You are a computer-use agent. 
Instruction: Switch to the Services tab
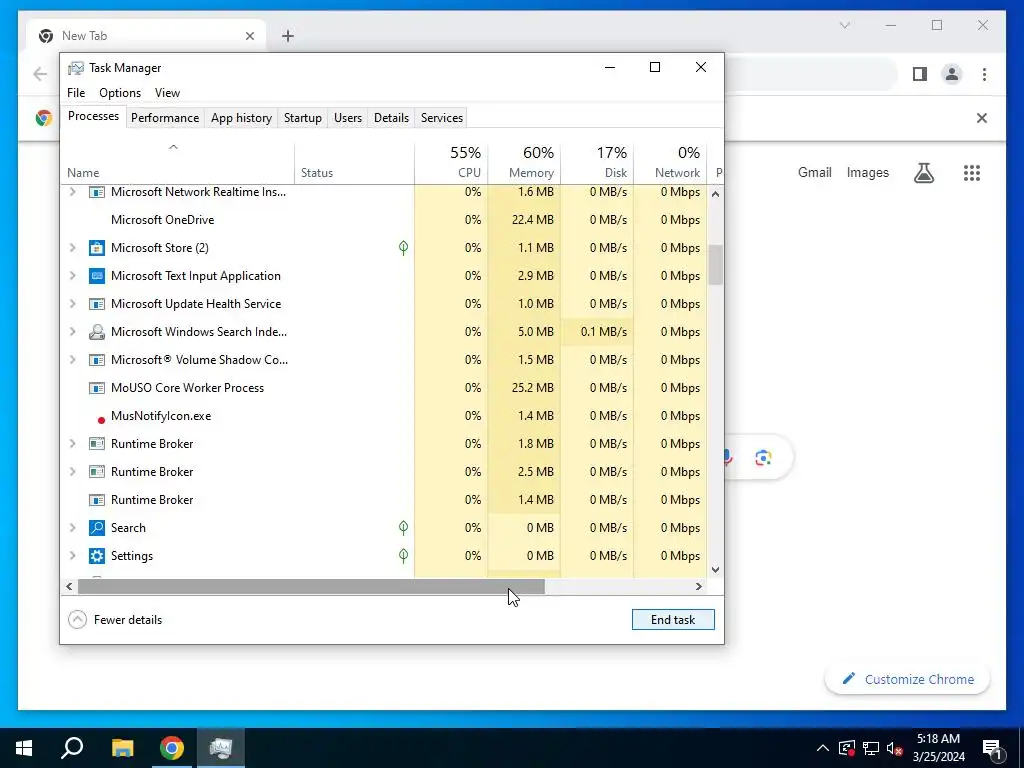(x=441, y=118)
